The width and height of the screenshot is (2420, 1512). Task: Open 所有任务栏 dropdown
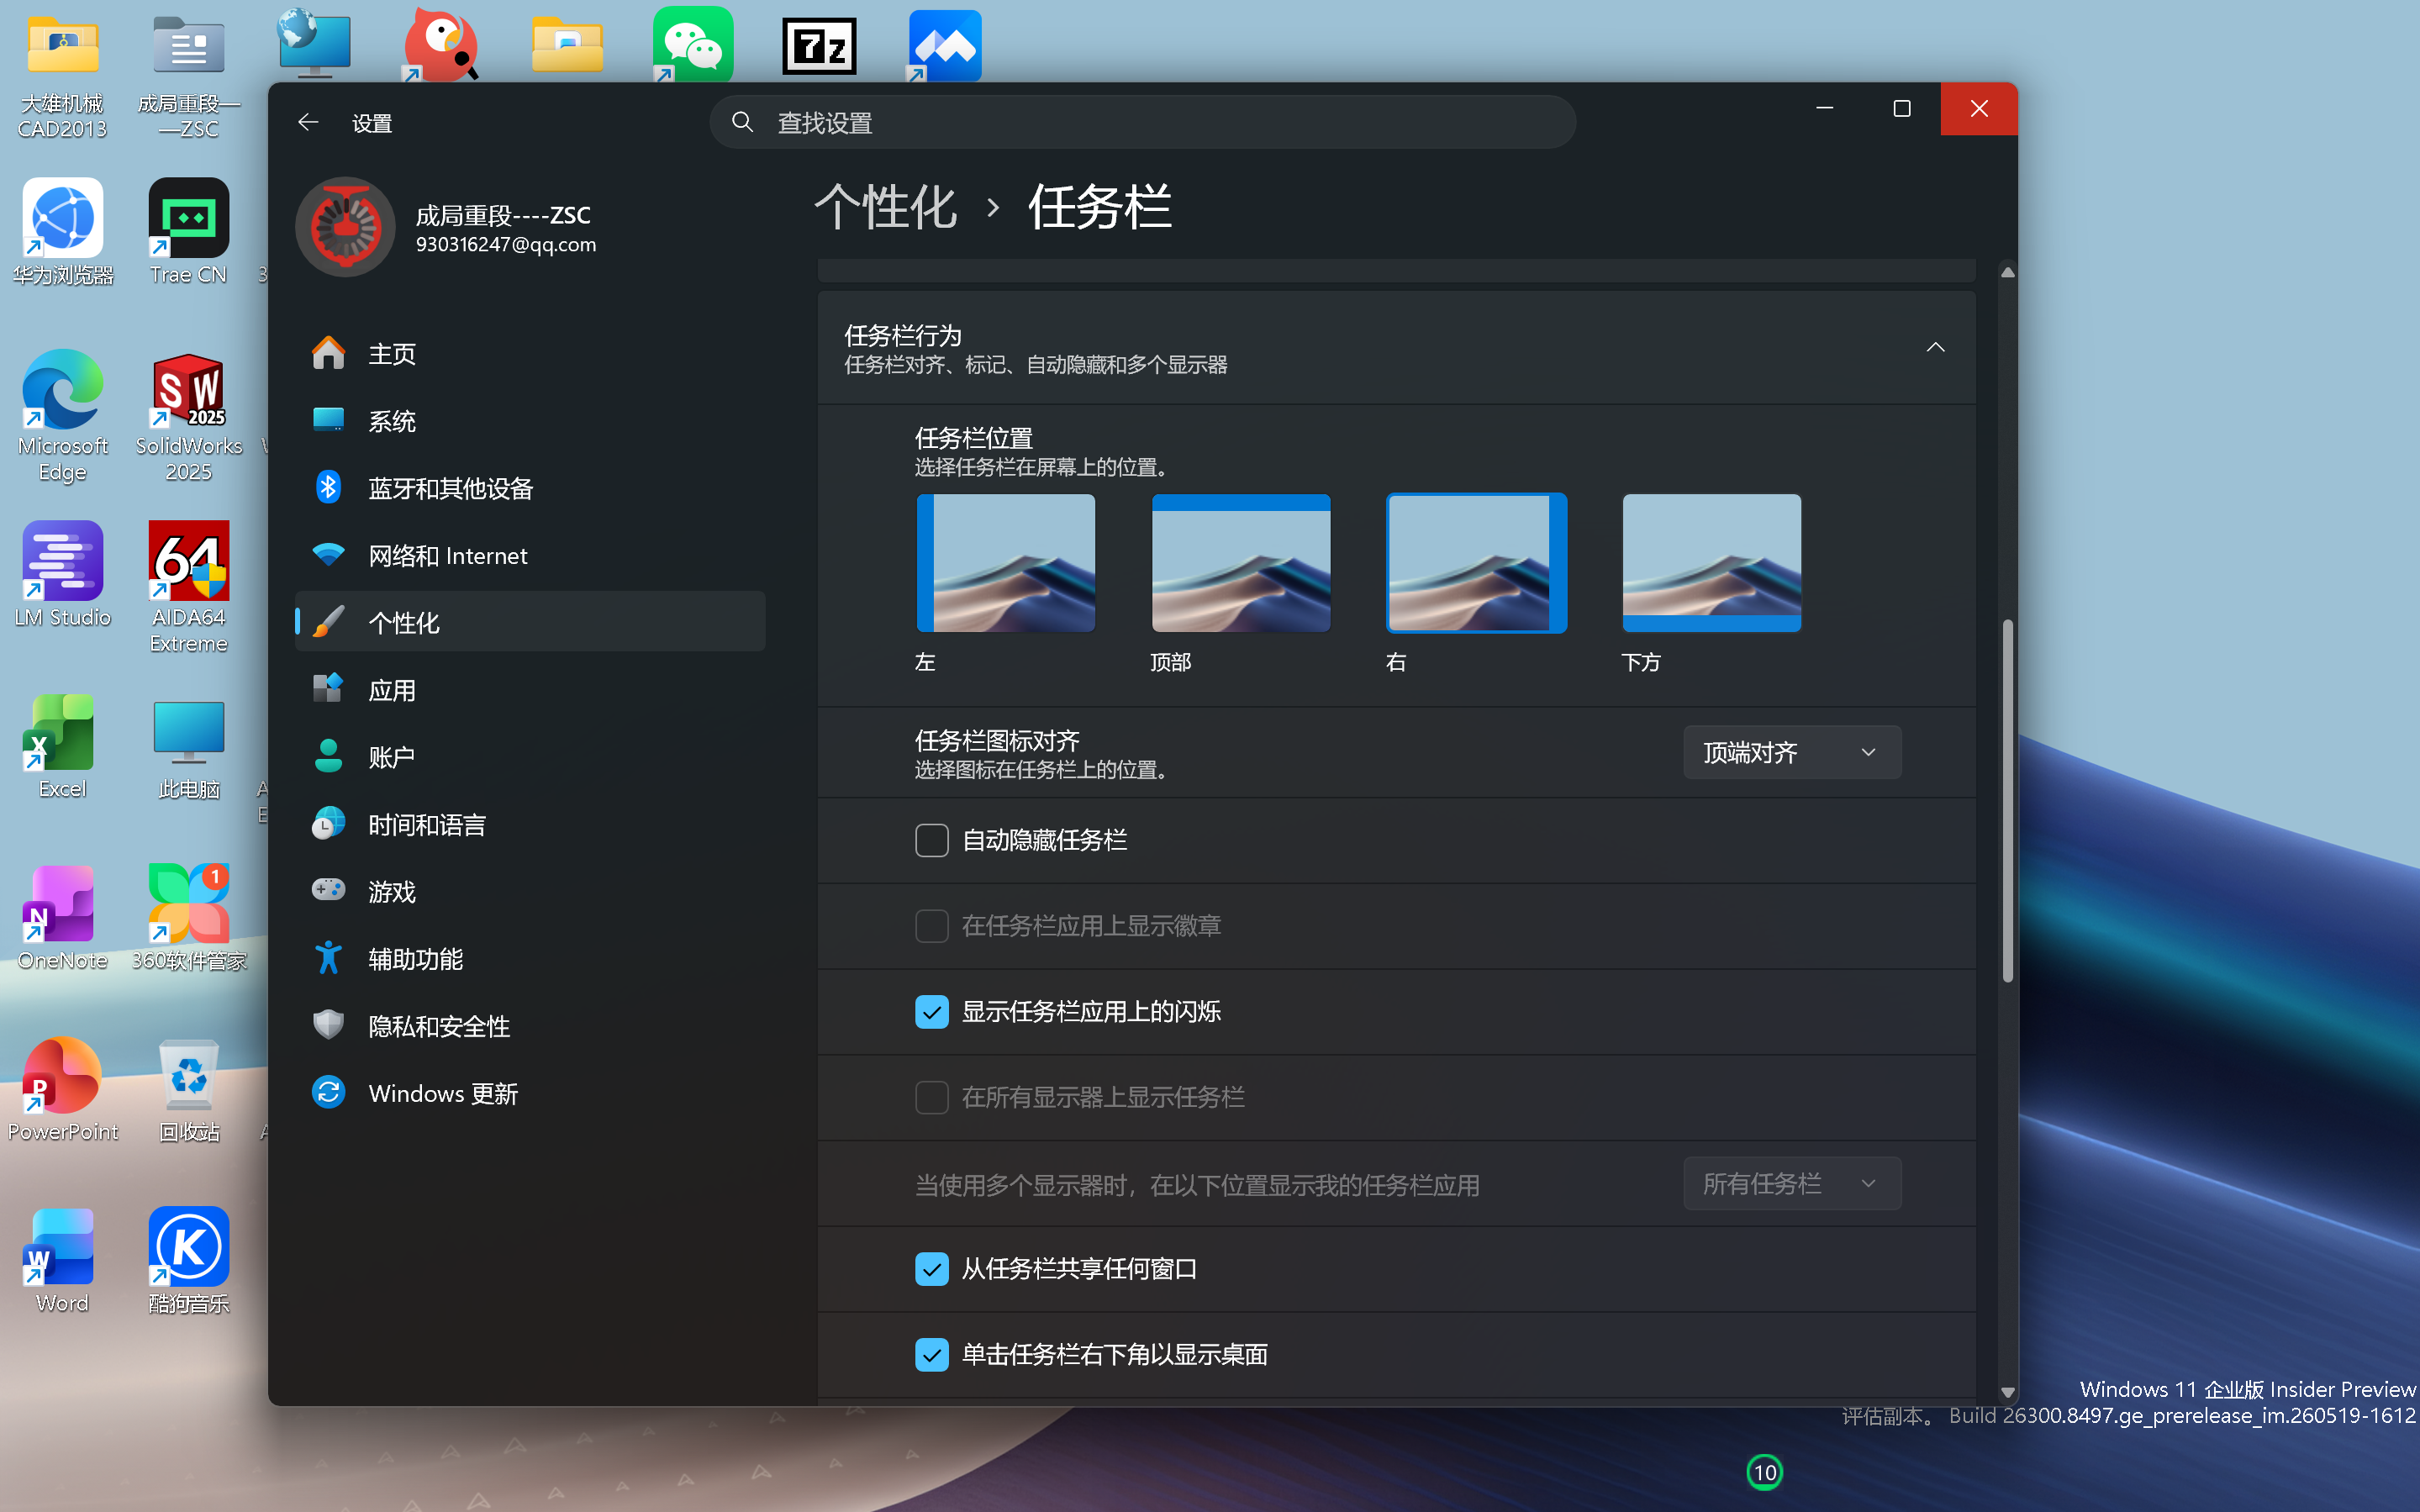point(1792,1184)
